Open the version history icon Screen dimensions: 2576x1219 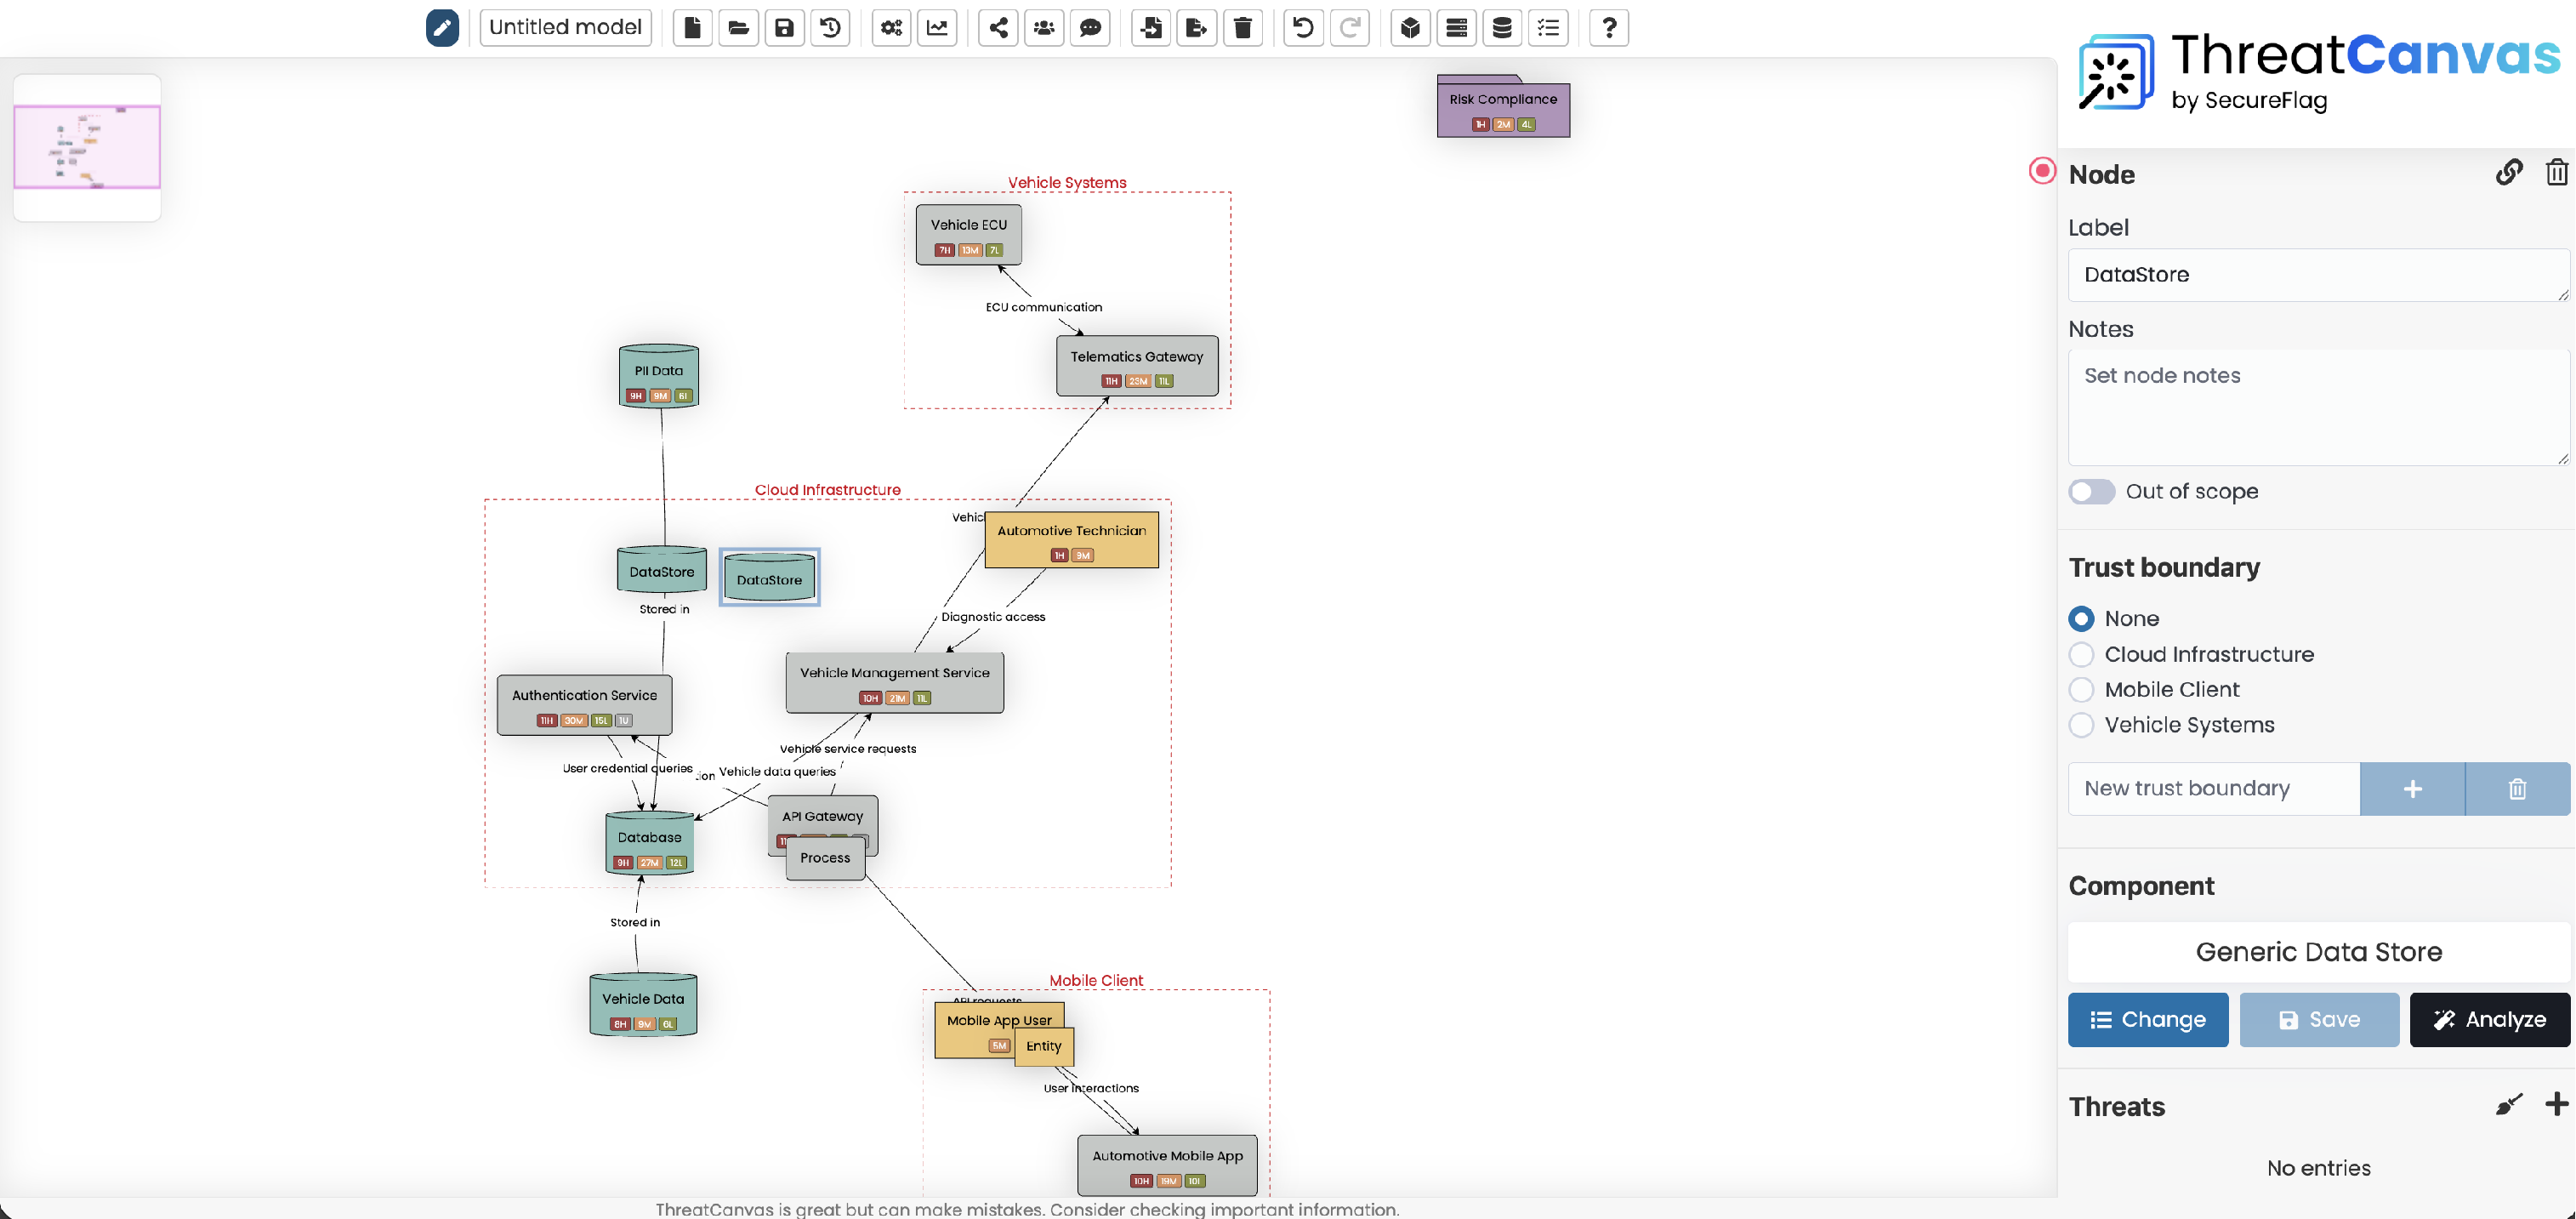click(830, 27)
